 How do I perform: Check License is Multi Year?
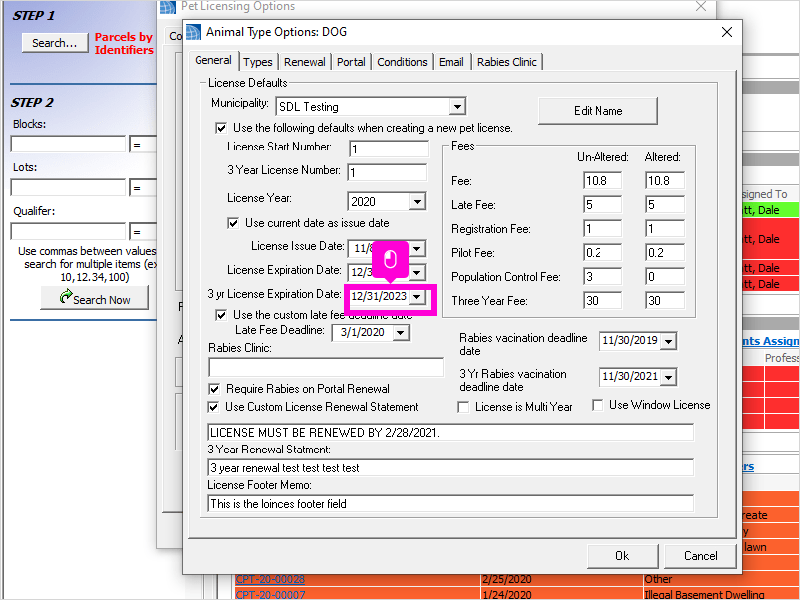tap(463, 407)
